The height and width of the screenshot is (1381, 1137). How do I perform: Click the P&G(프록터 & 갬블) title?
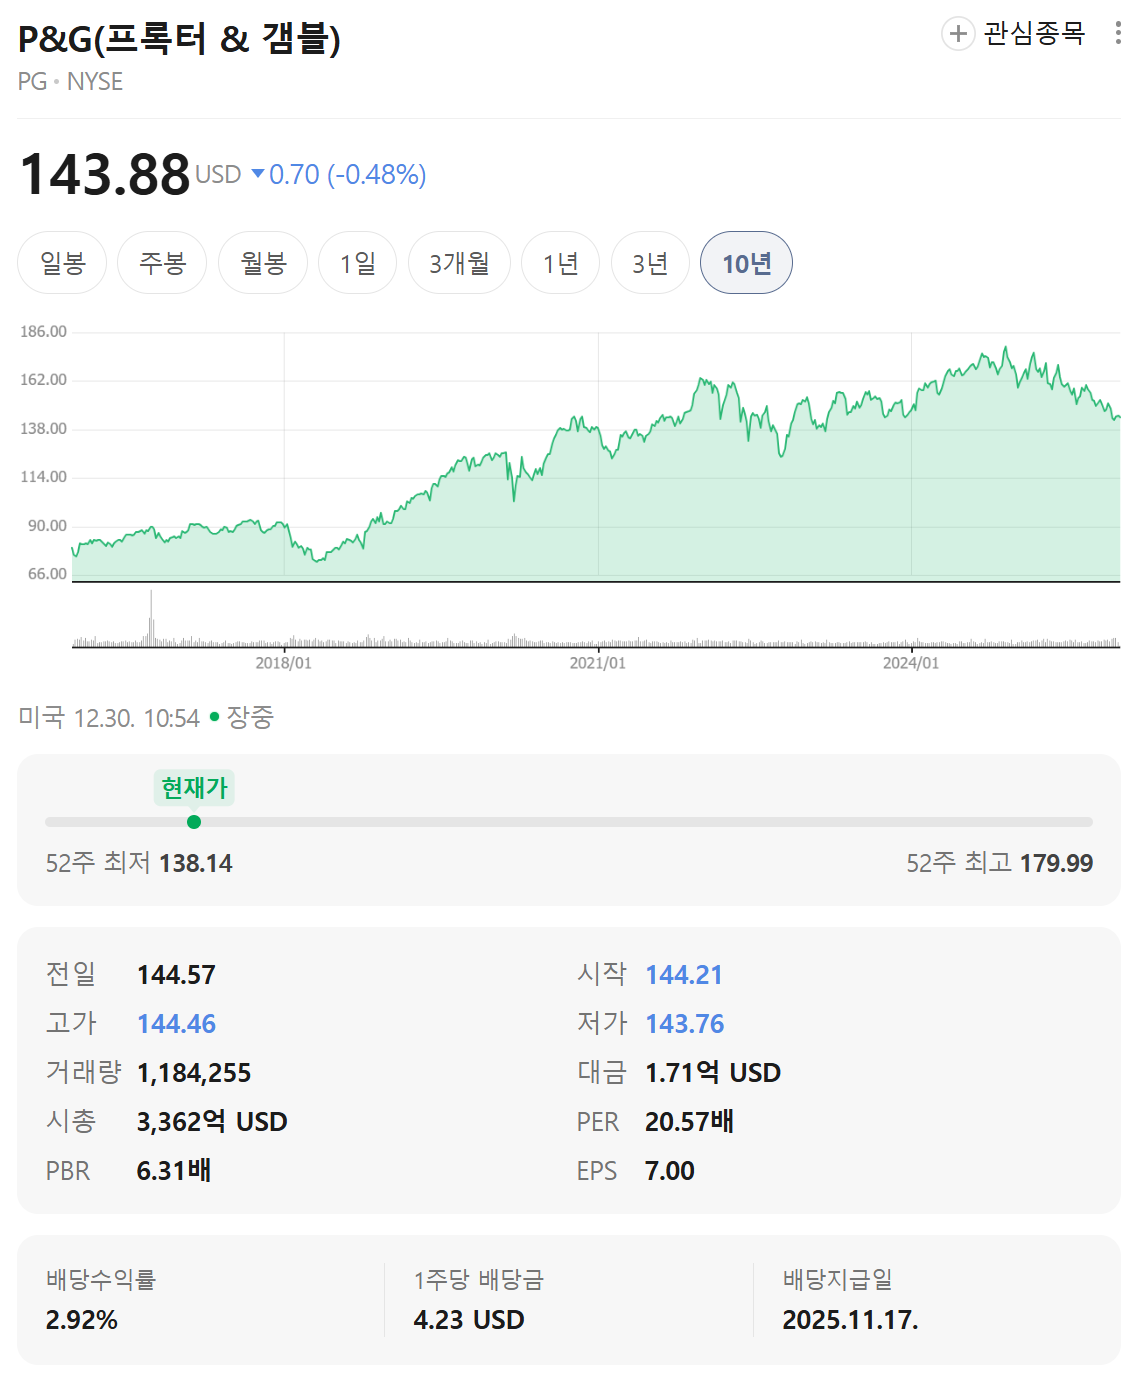click(180, 39)
